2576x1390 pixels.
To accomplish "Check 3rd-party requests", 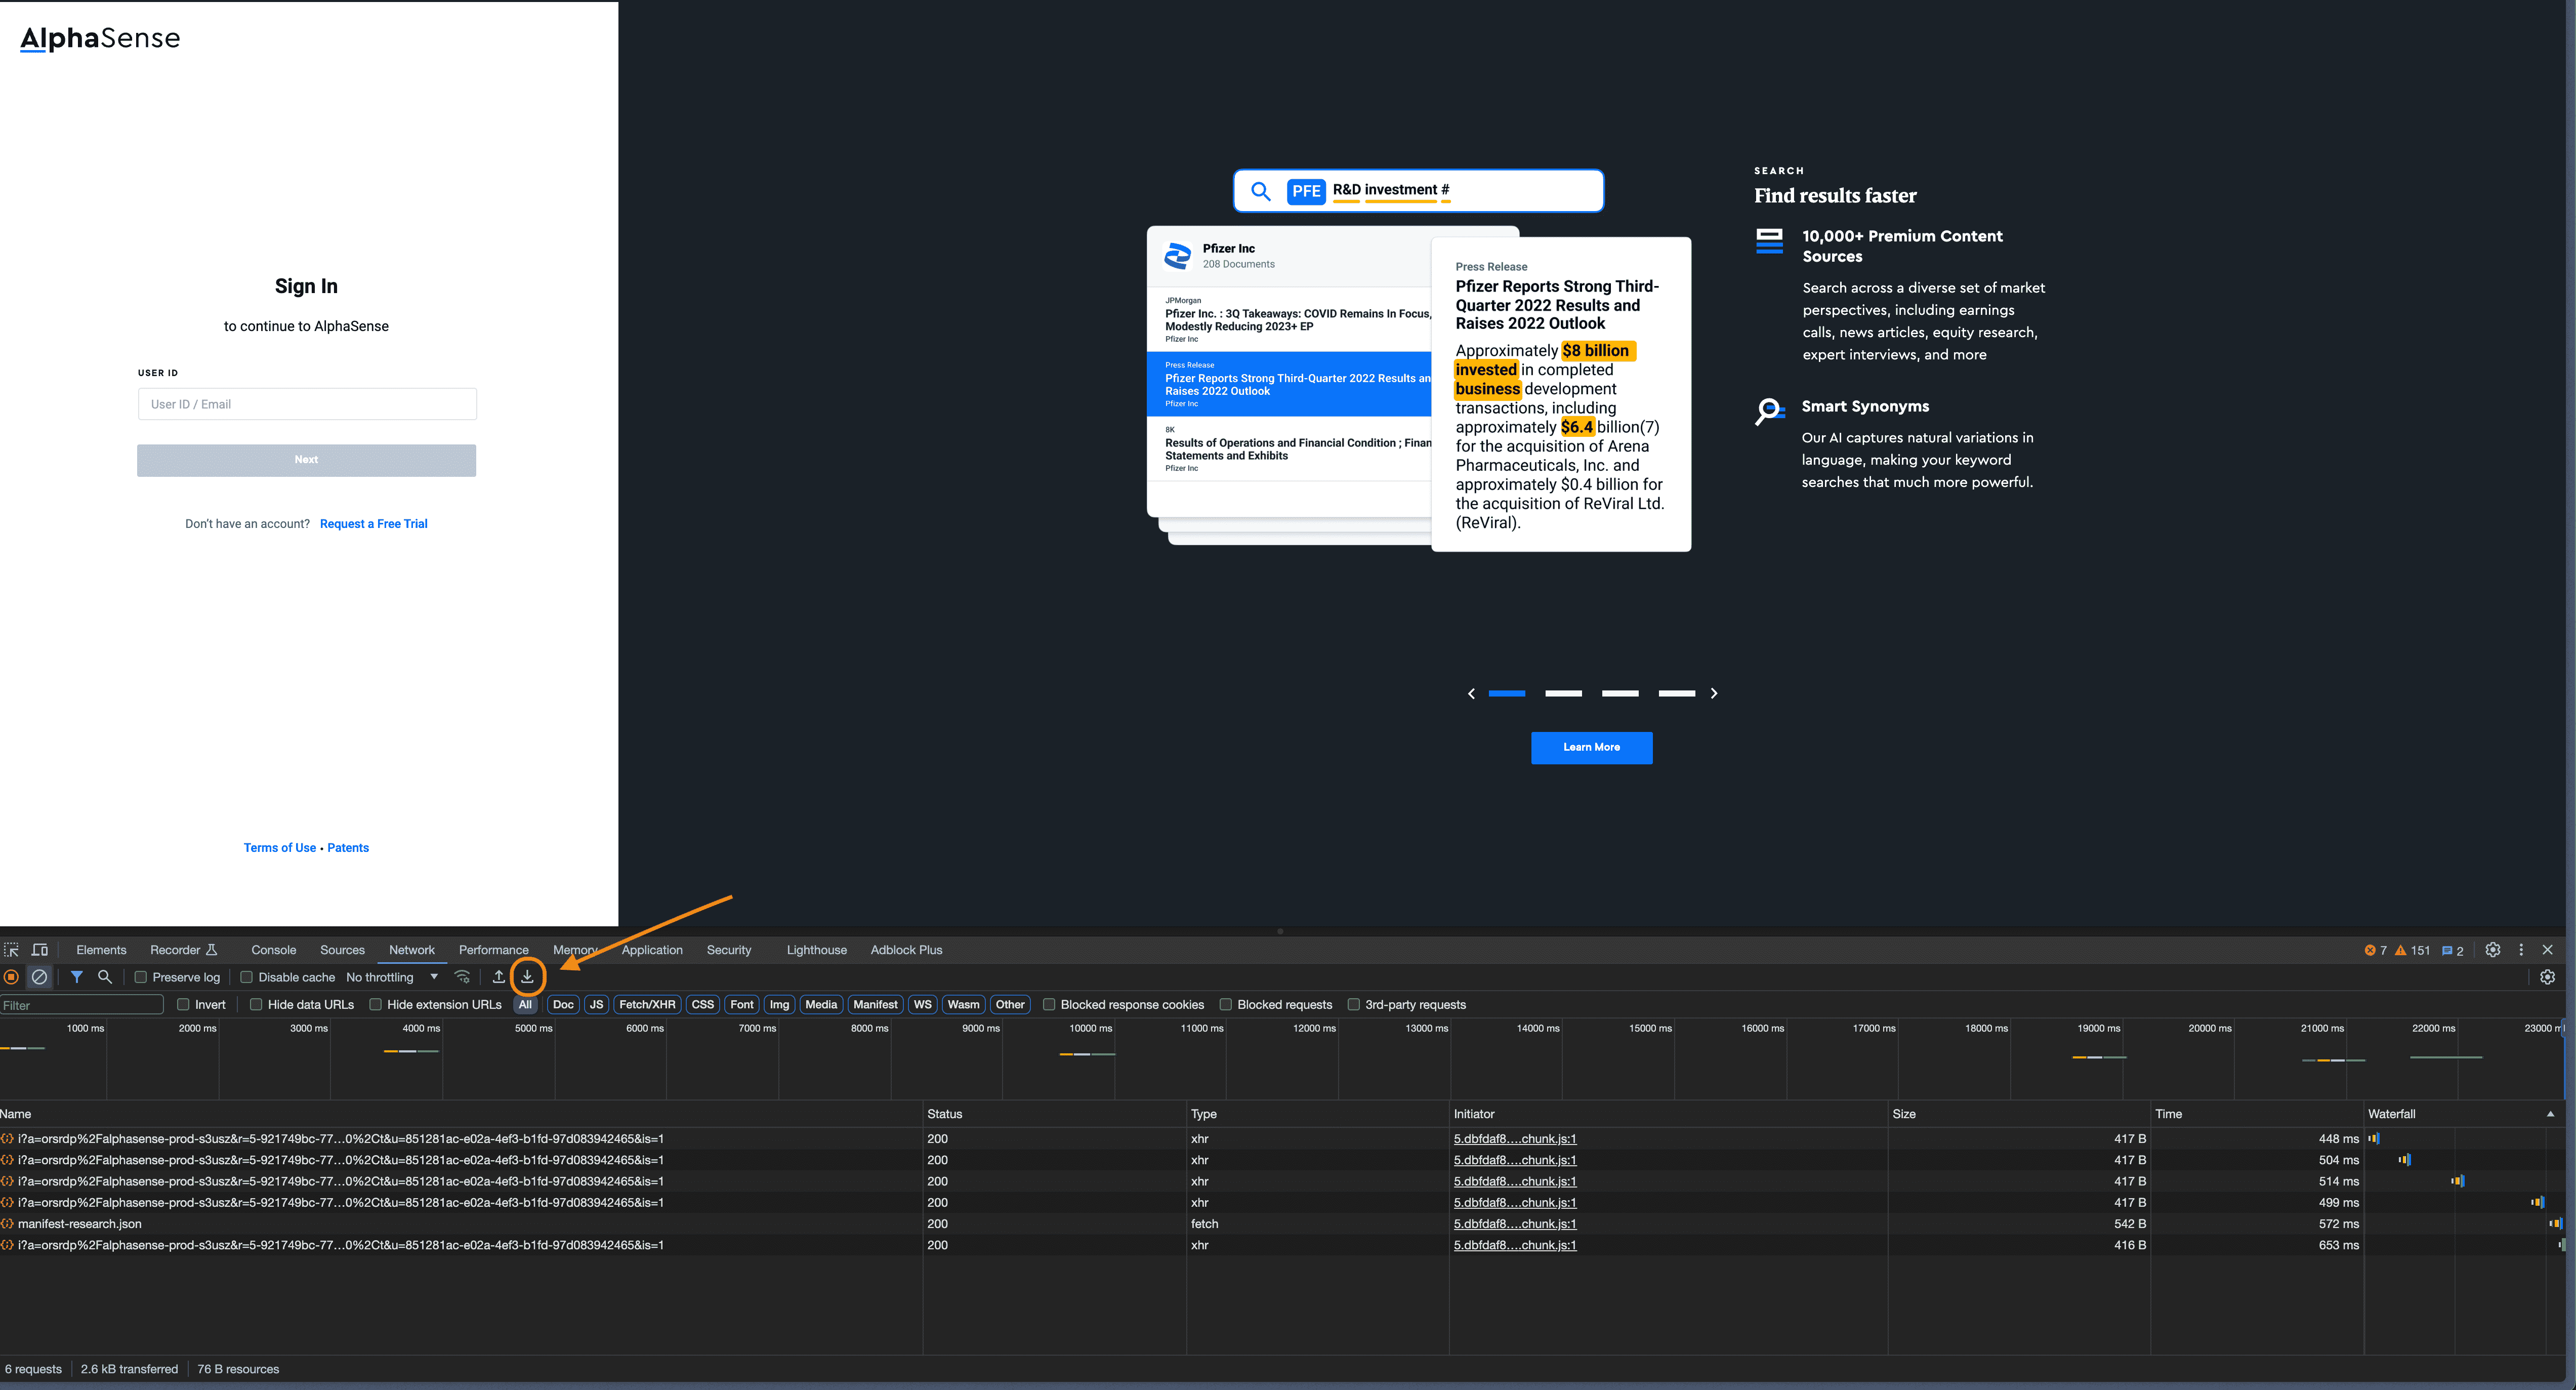I will click(1353, 1004).
